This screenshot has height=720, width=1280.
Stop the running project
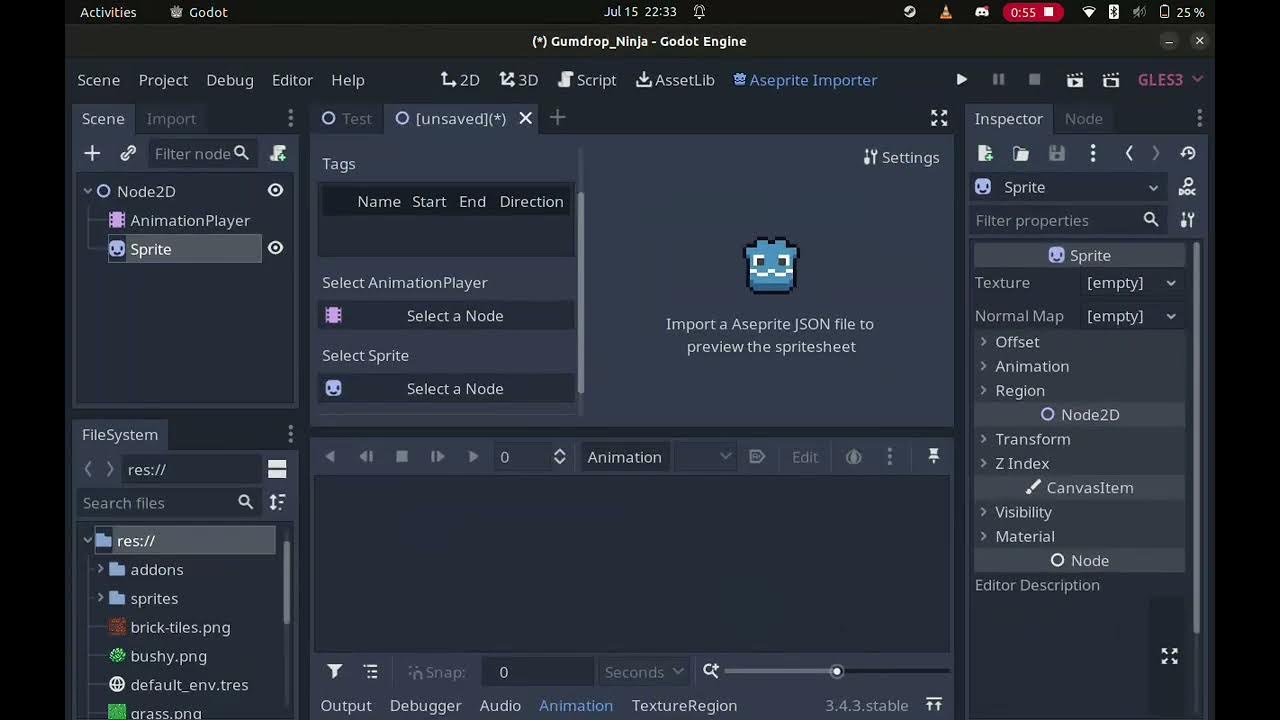[1035, 80]
